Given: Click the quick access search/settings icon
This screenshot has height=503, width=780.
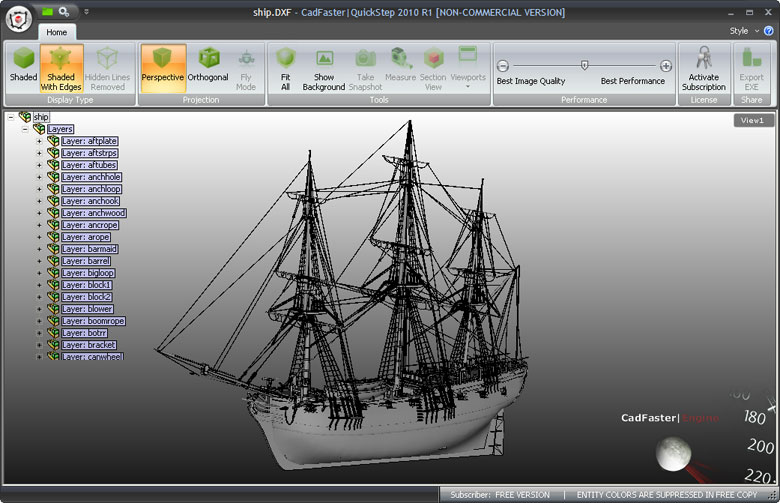Looking at the screenshot, I should [64, 11].
